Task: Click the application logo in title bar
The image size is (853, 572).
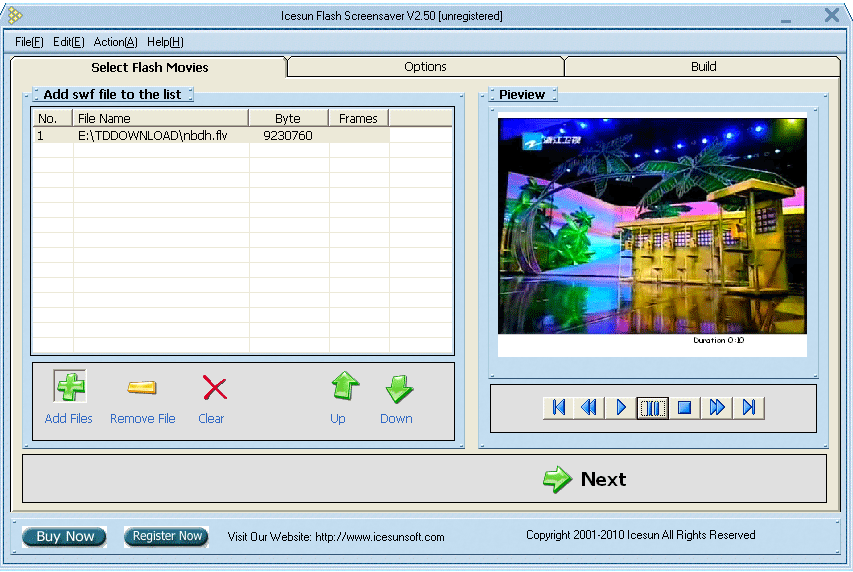Action: click(15, 15)
